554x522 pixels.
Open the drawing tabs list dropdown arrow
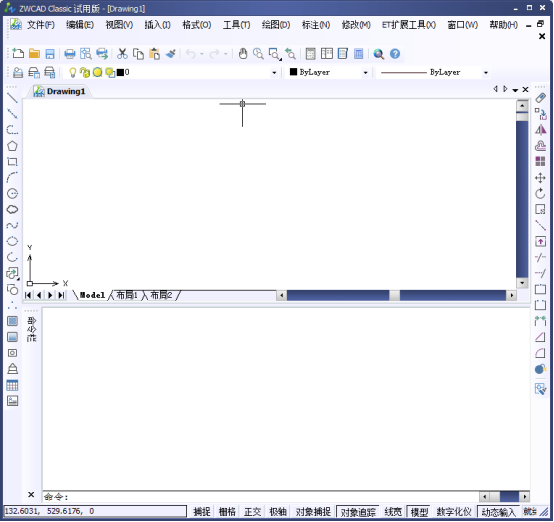point(515,90)
